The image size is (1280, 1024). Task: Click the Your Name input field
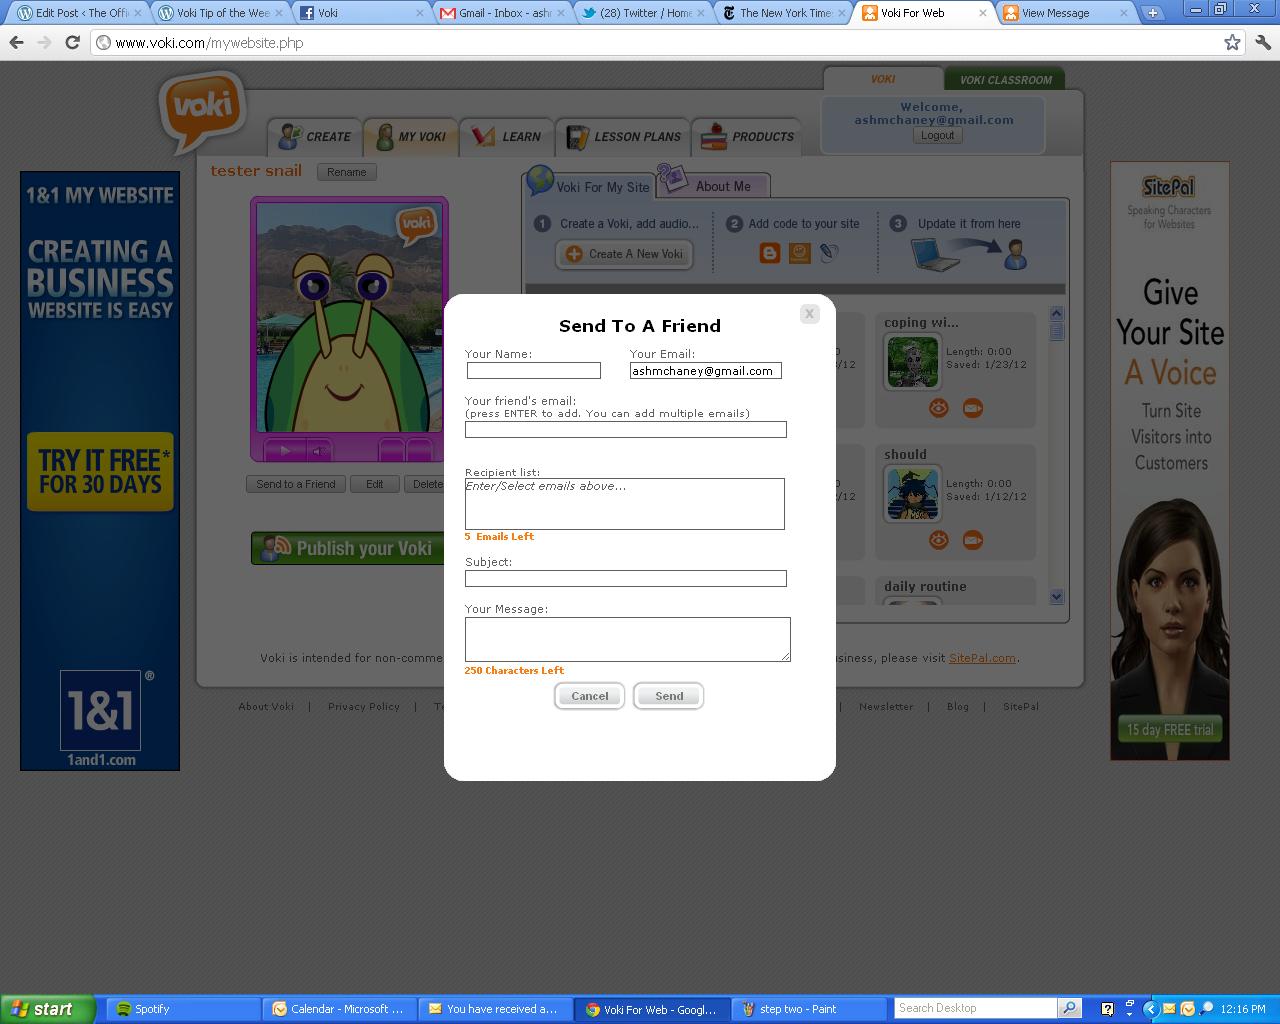coord(533,371)
